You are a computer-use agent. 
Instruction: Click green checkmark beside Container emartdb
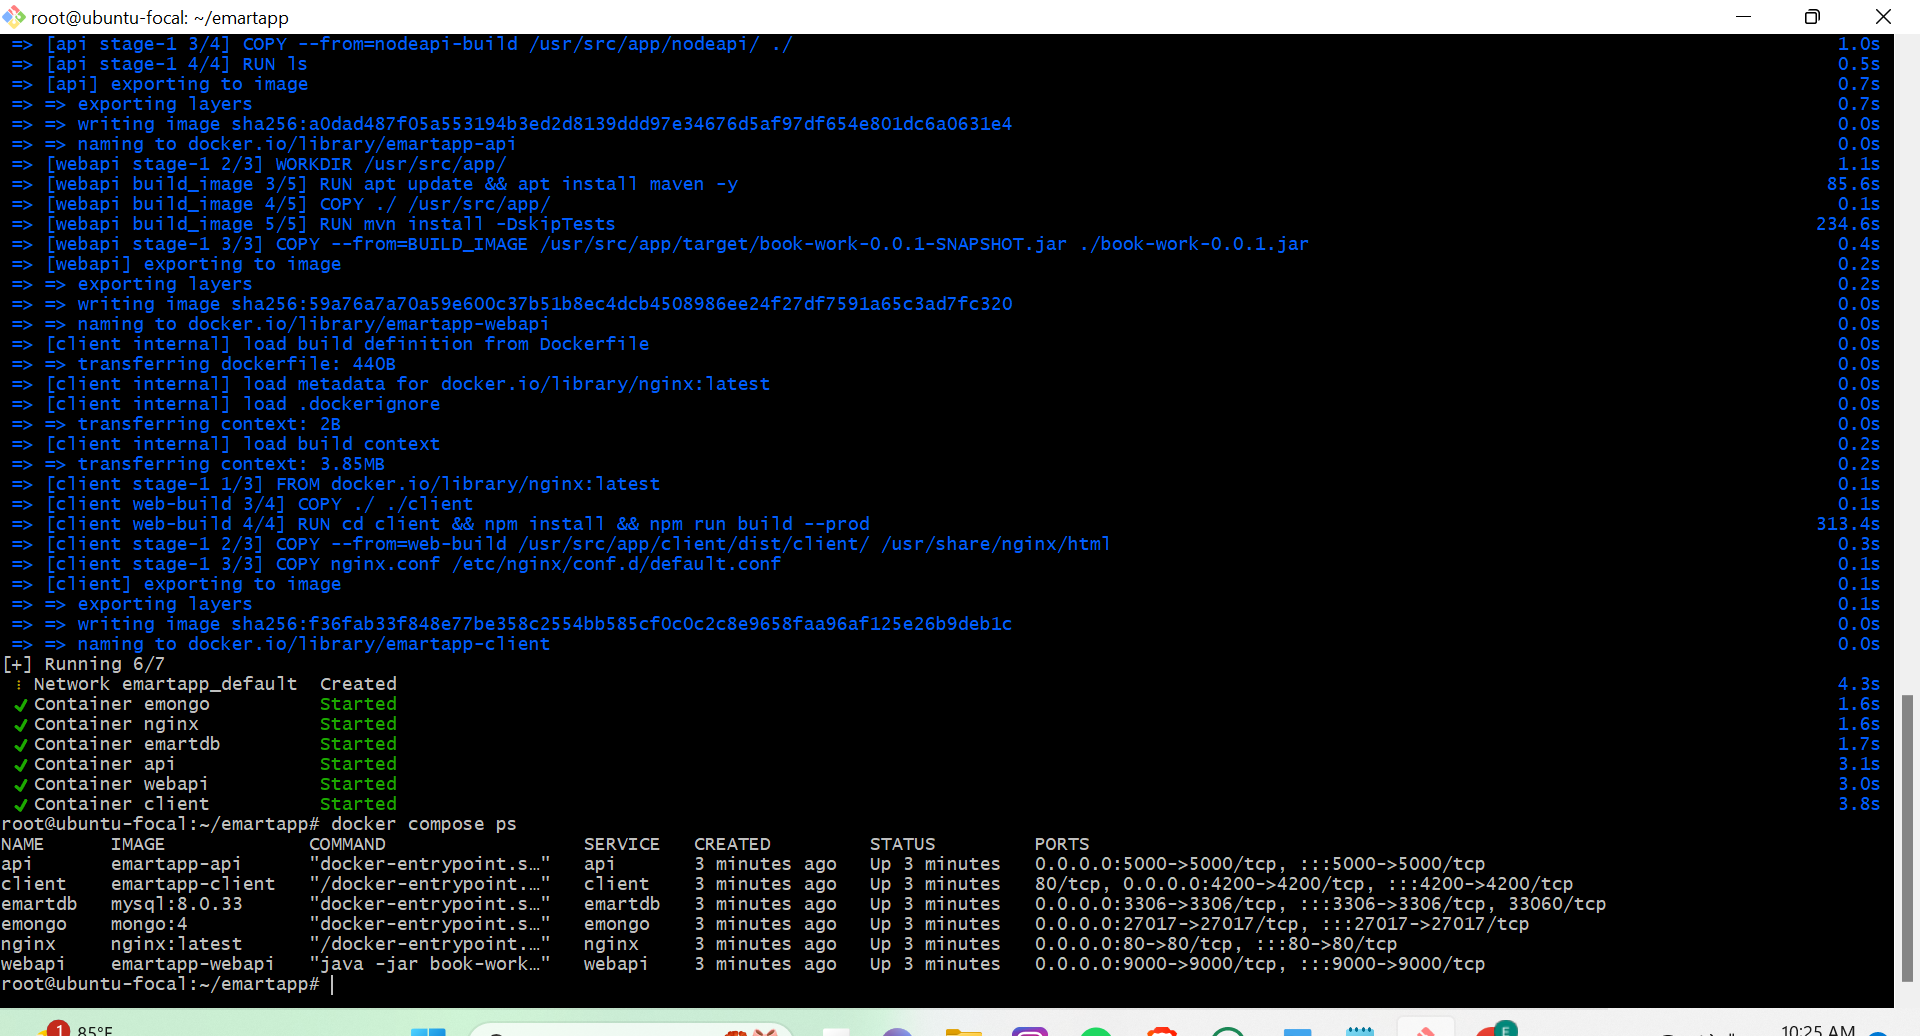pyautogui.click(x=20, y=745)
